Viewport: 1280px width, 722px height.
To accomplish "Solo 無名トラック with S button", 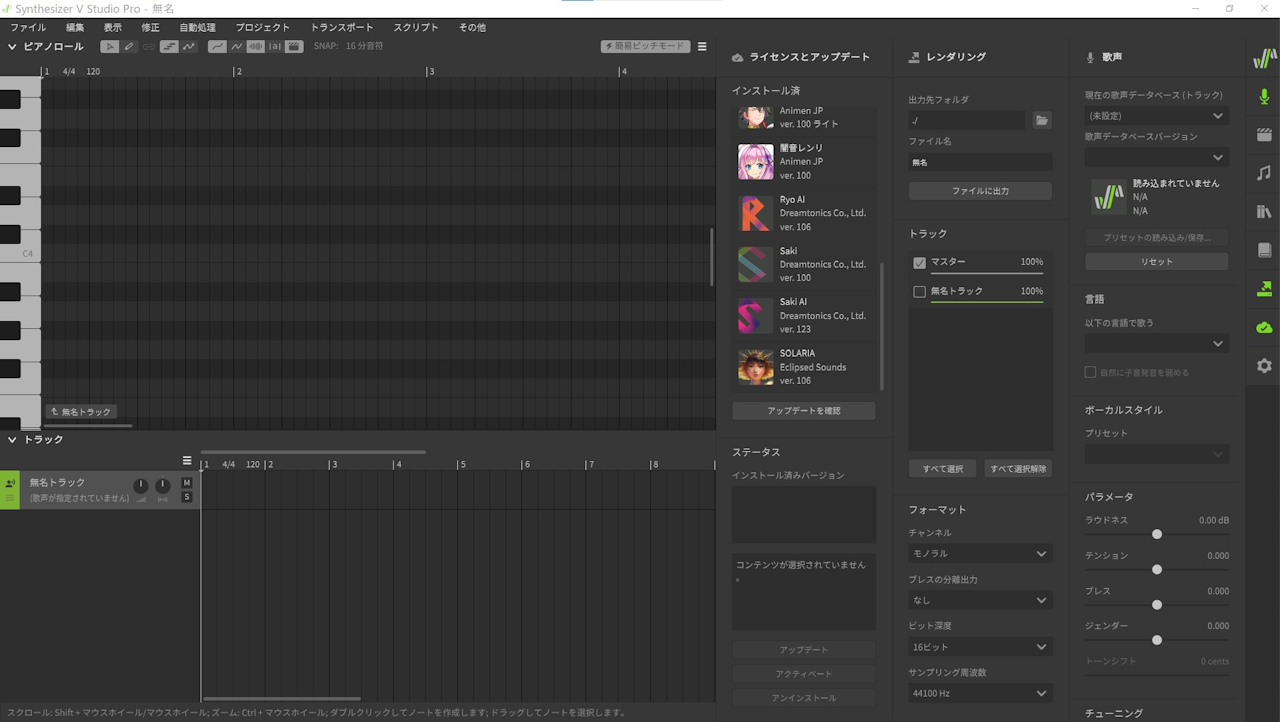I will [x=186, y=497].
